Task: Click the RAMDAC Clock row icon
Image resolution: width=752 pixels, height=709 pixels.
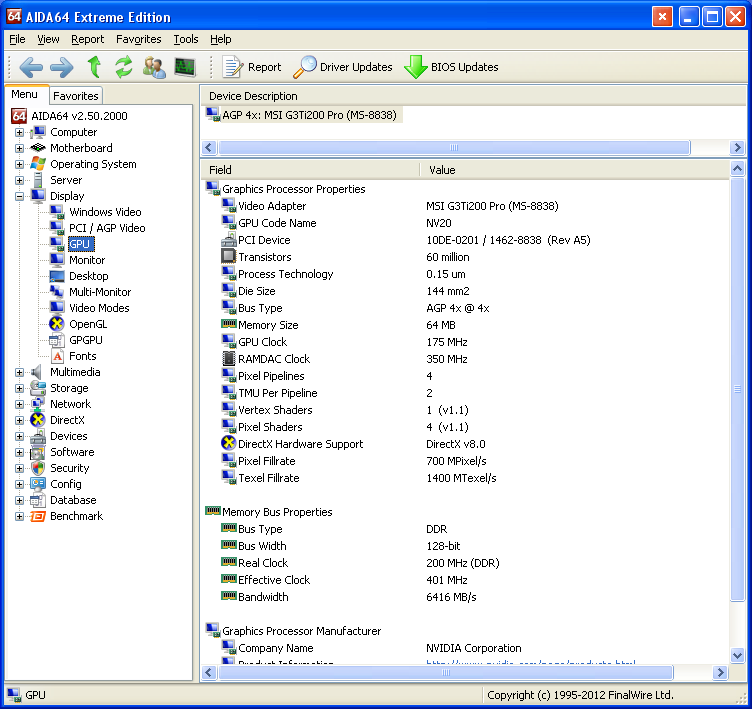Action: pyautogui.click(x=228, y=358)
